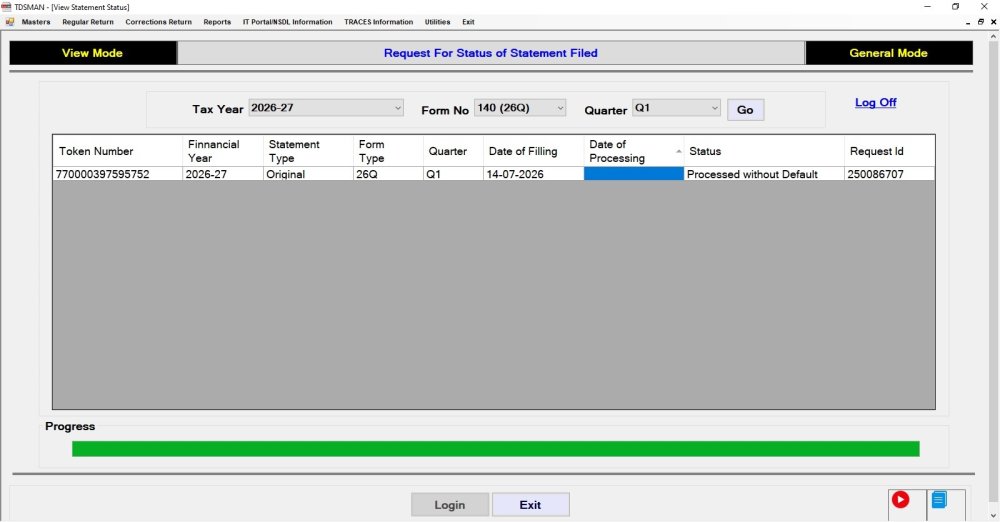
Task: Select token number 770000397595752 cell
Action: (117, 174)
